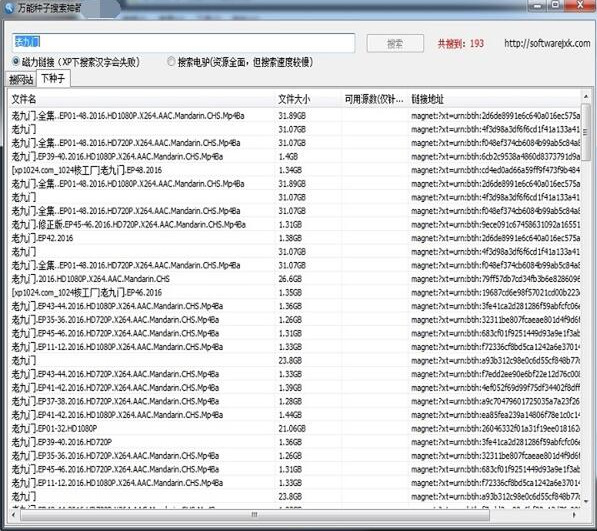597x531 pixels.
Task: Maximize the window from the title bar
Action: 555,5
